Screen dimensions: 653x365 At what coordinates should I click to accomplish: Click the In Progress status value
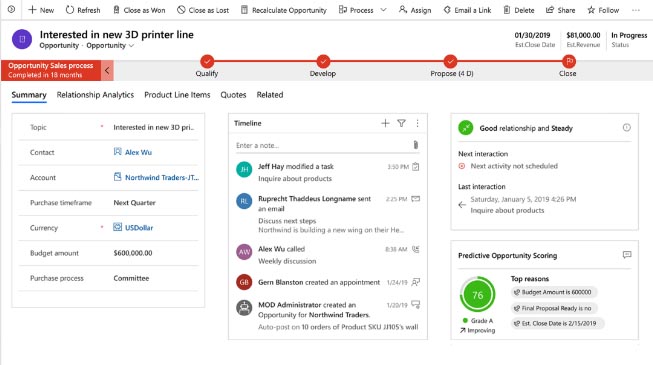click(629, 35)
